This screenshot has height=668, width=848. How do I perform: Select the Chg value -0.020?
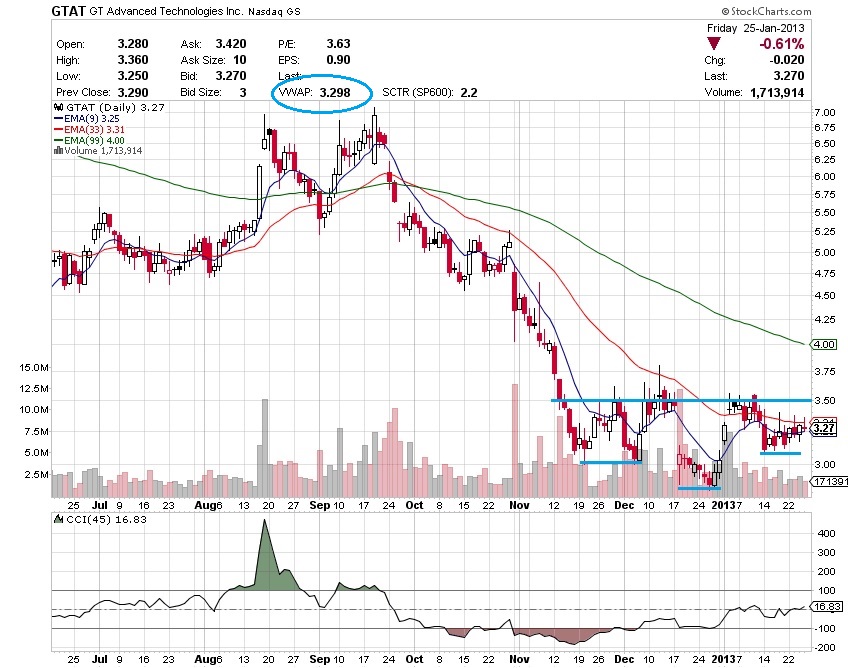786,60
